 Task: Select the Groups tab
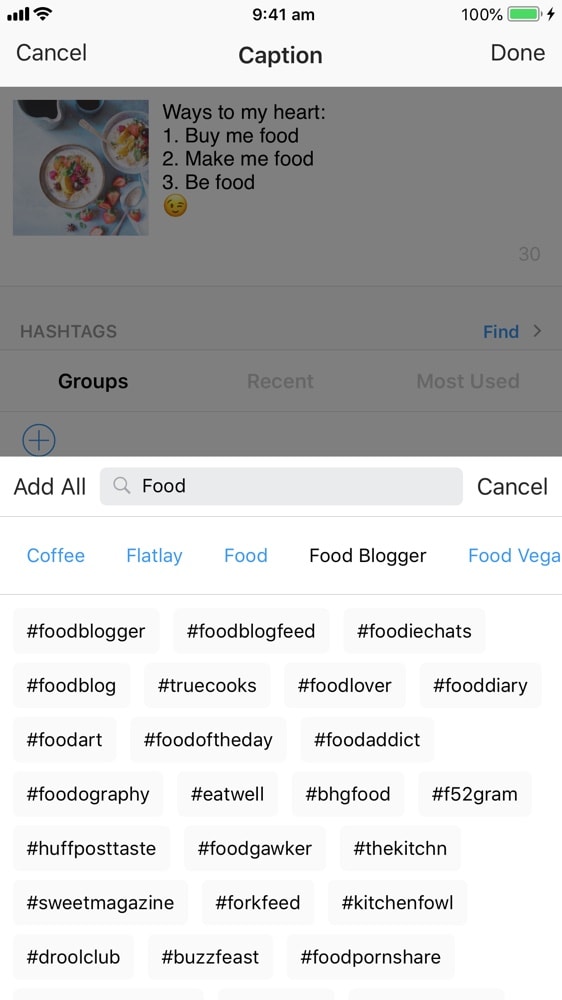tap(93, 381)
